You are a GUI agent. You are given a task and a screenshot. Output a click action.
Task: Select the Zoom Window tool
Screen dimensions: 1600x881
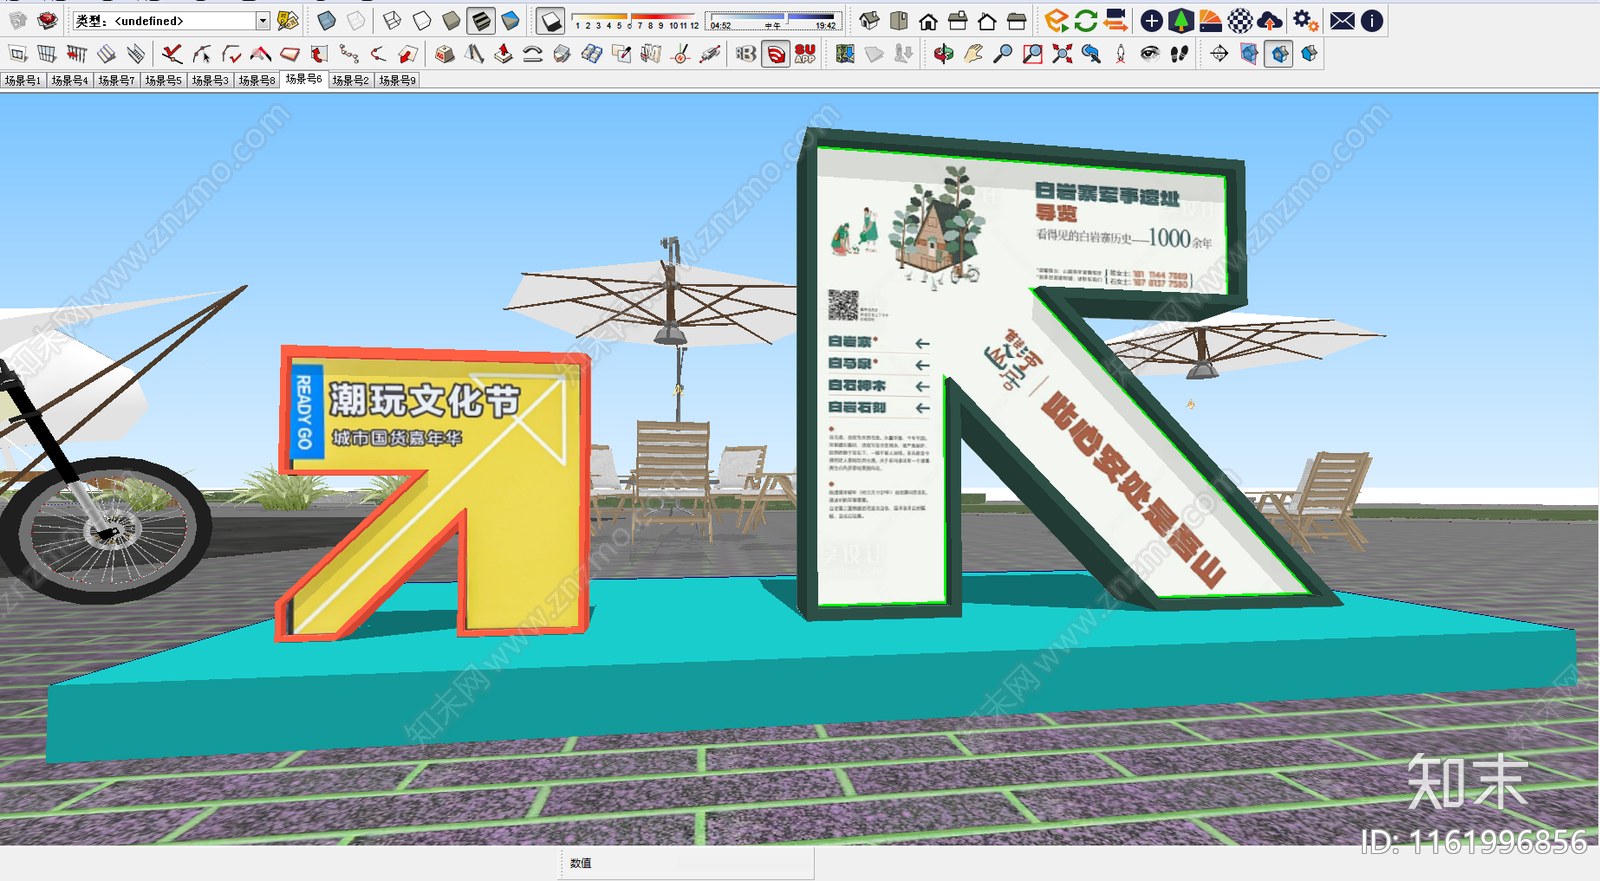tap(1032, 54)
